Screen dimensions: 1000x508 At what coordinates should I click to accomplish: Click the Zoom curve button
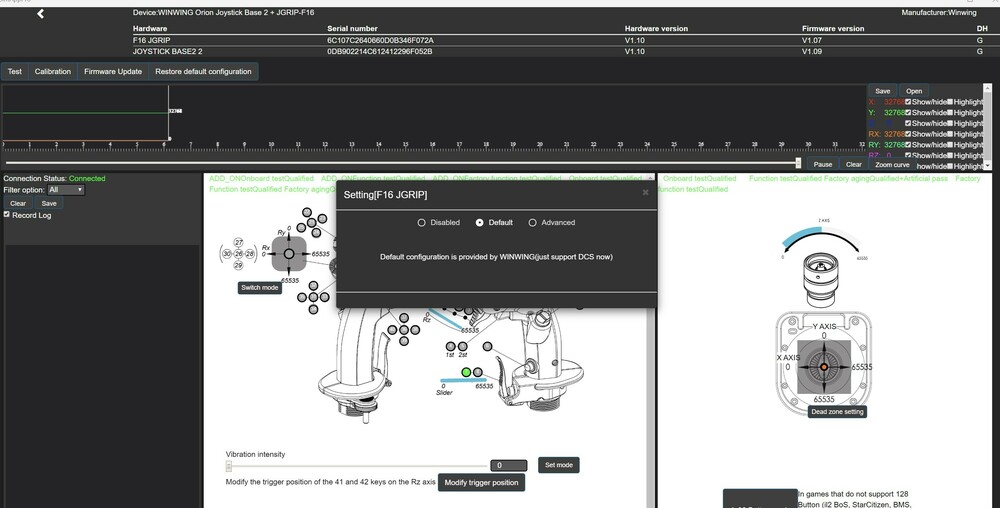(x=892, y=164)
